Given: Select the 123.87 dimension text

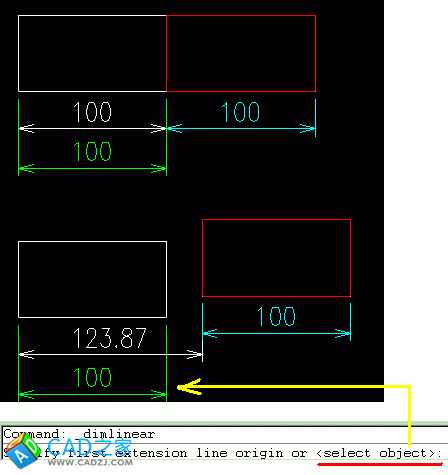Looking at the screenshot, I should (110, 338).
